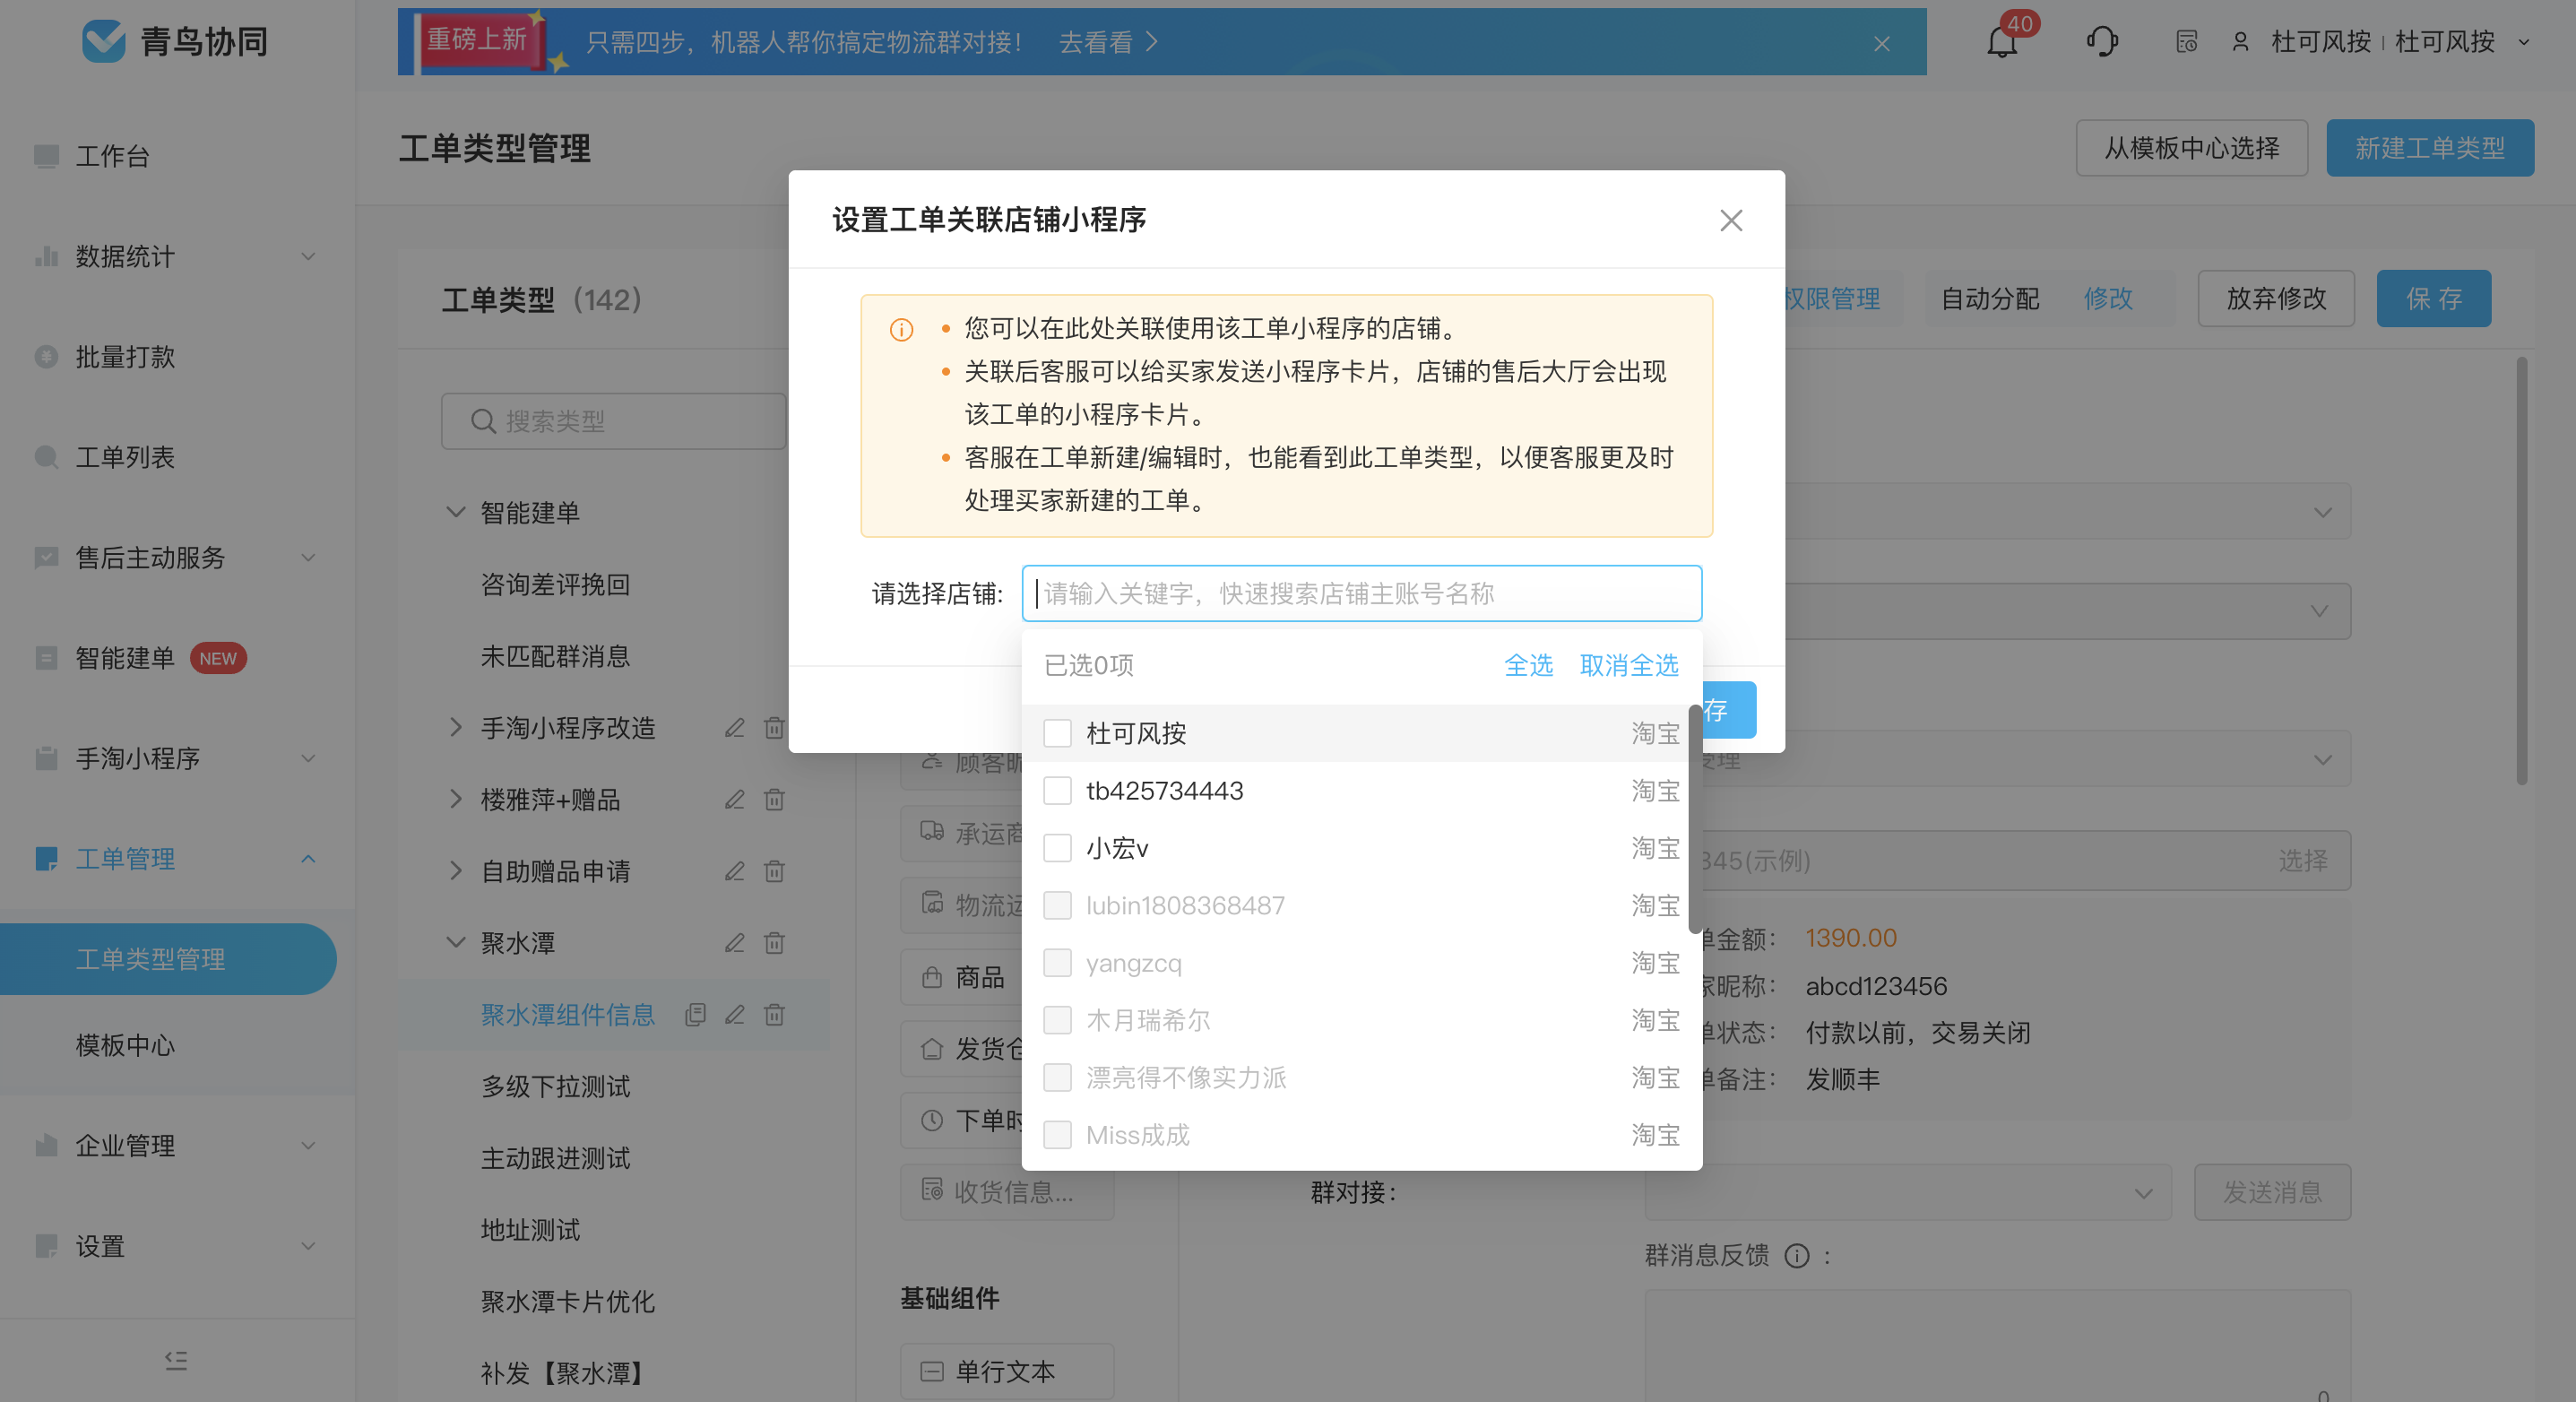Screen dimensions: 2576x1402
Task: Click 取消全选 in shop dropdown
Action: pyautogui.click(x=1629, y=665)
